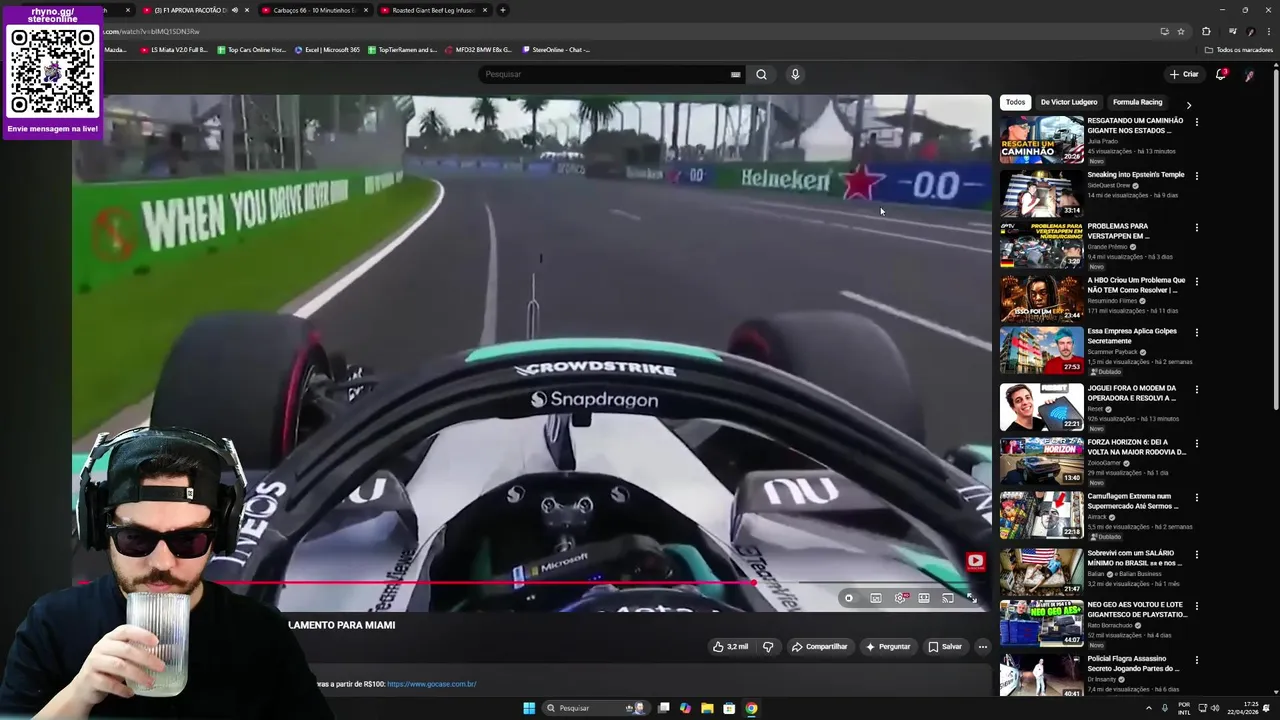Click the install/cast page icon in address bar

tap(1164, 31)
